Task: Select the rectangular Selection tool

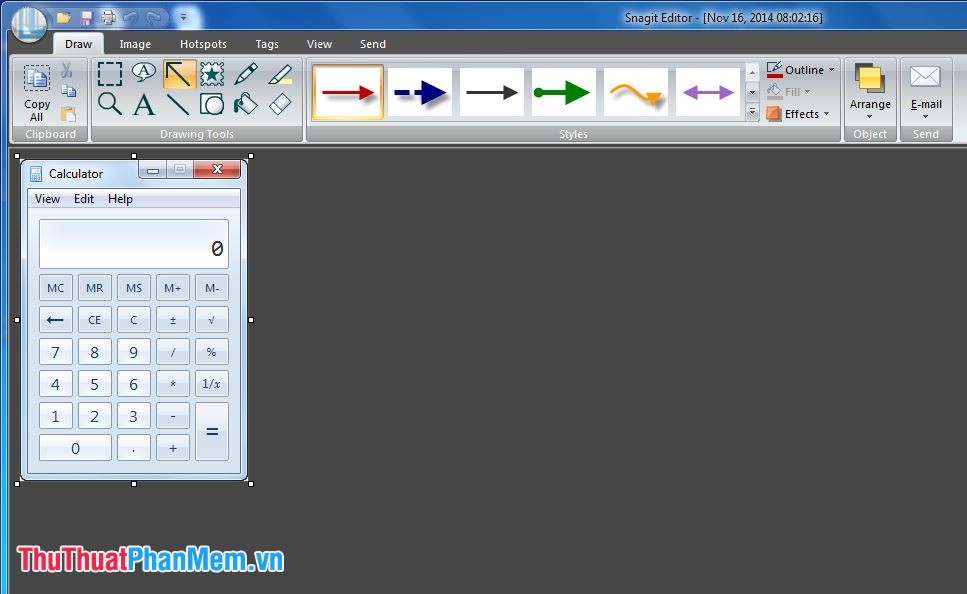Action: 110,73
